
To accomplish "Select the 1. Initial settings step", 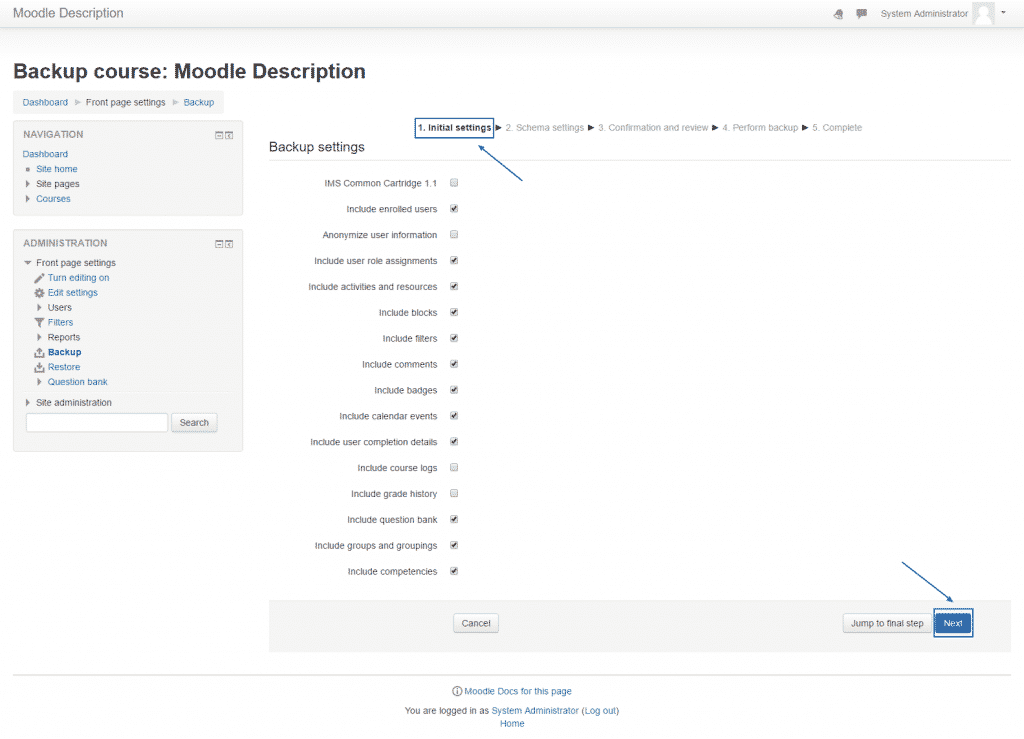I will point(455,128).
